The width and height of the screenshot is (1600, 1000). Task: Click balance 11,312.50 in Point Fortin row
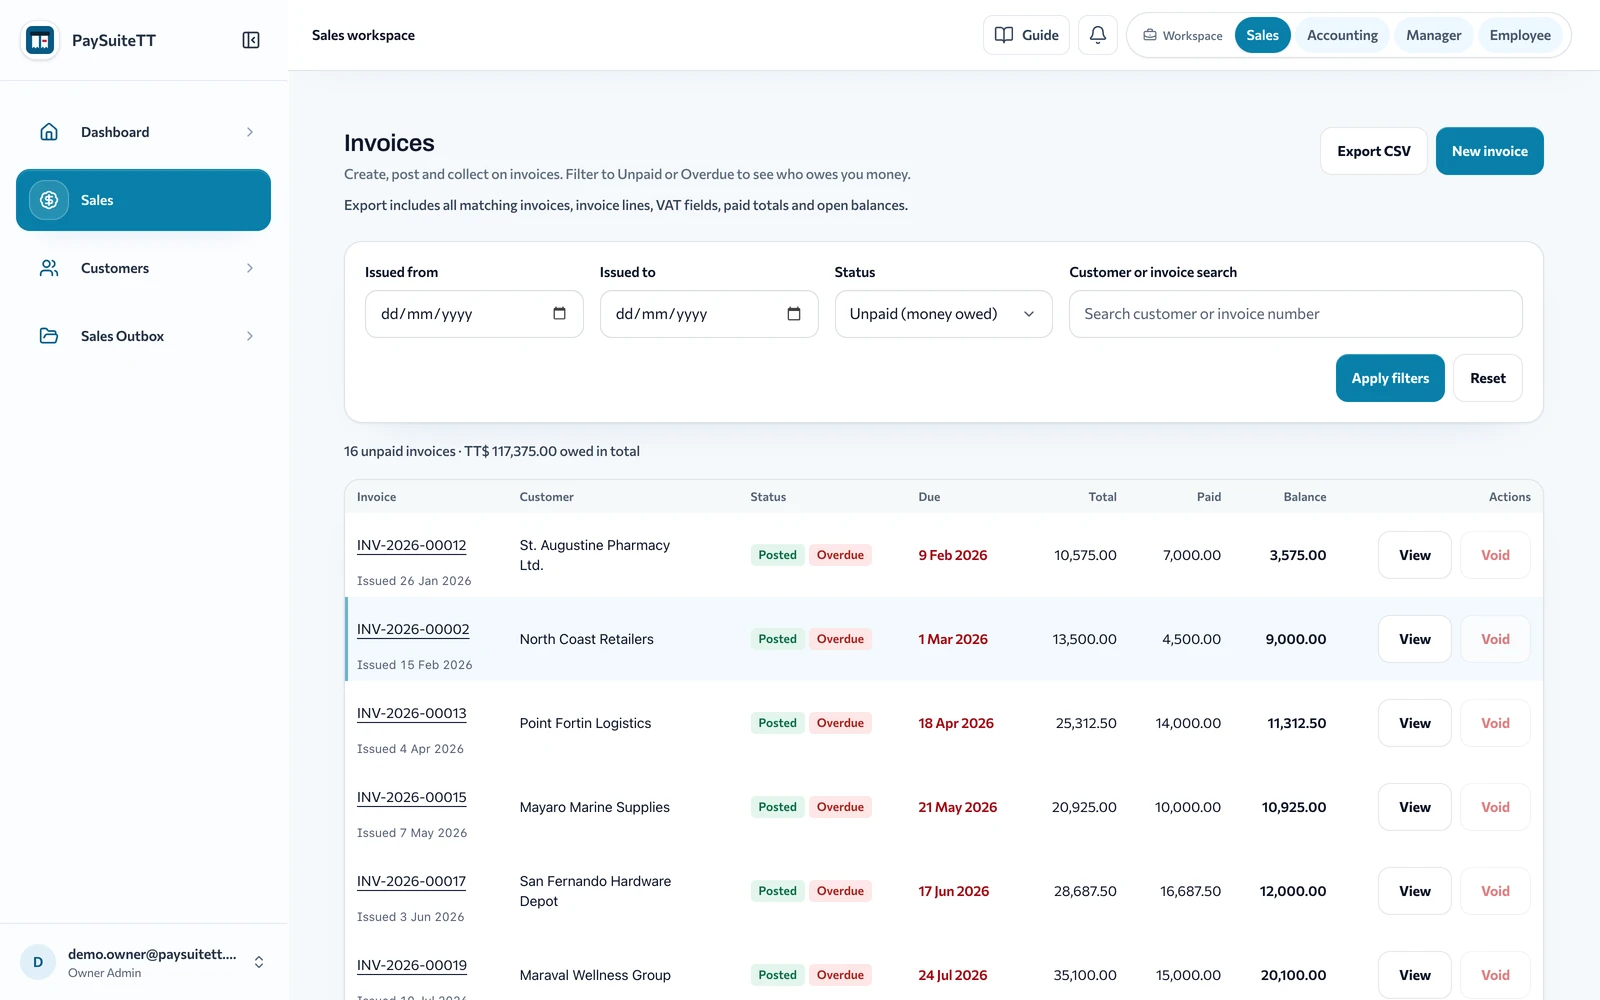pos(1297,723)
